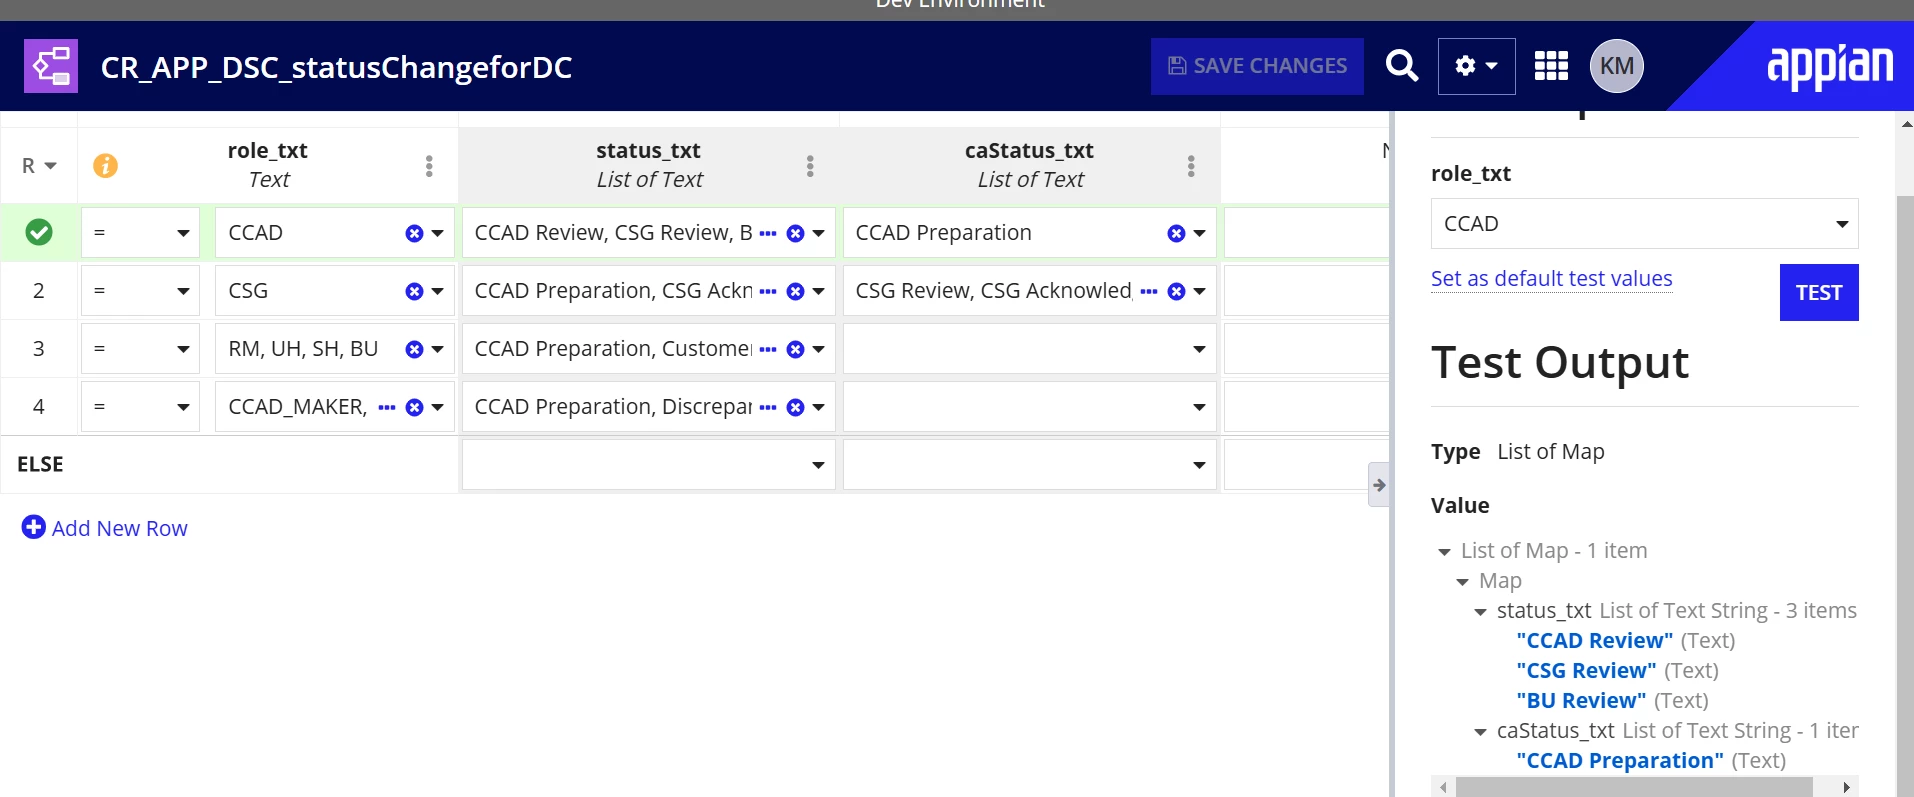Clear CCAD Preparation, CSG Ackn status values
The height and width of the screenshot is (797, 1914).
(x=795, y=291)
